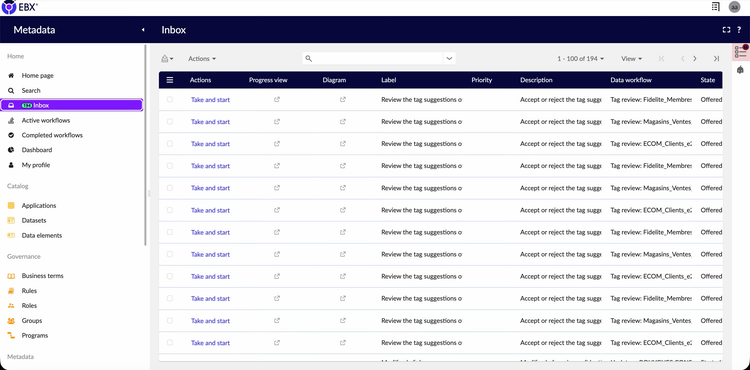Sort by the State column header
This screenshot has width=750, height=370.
[708, 80]
